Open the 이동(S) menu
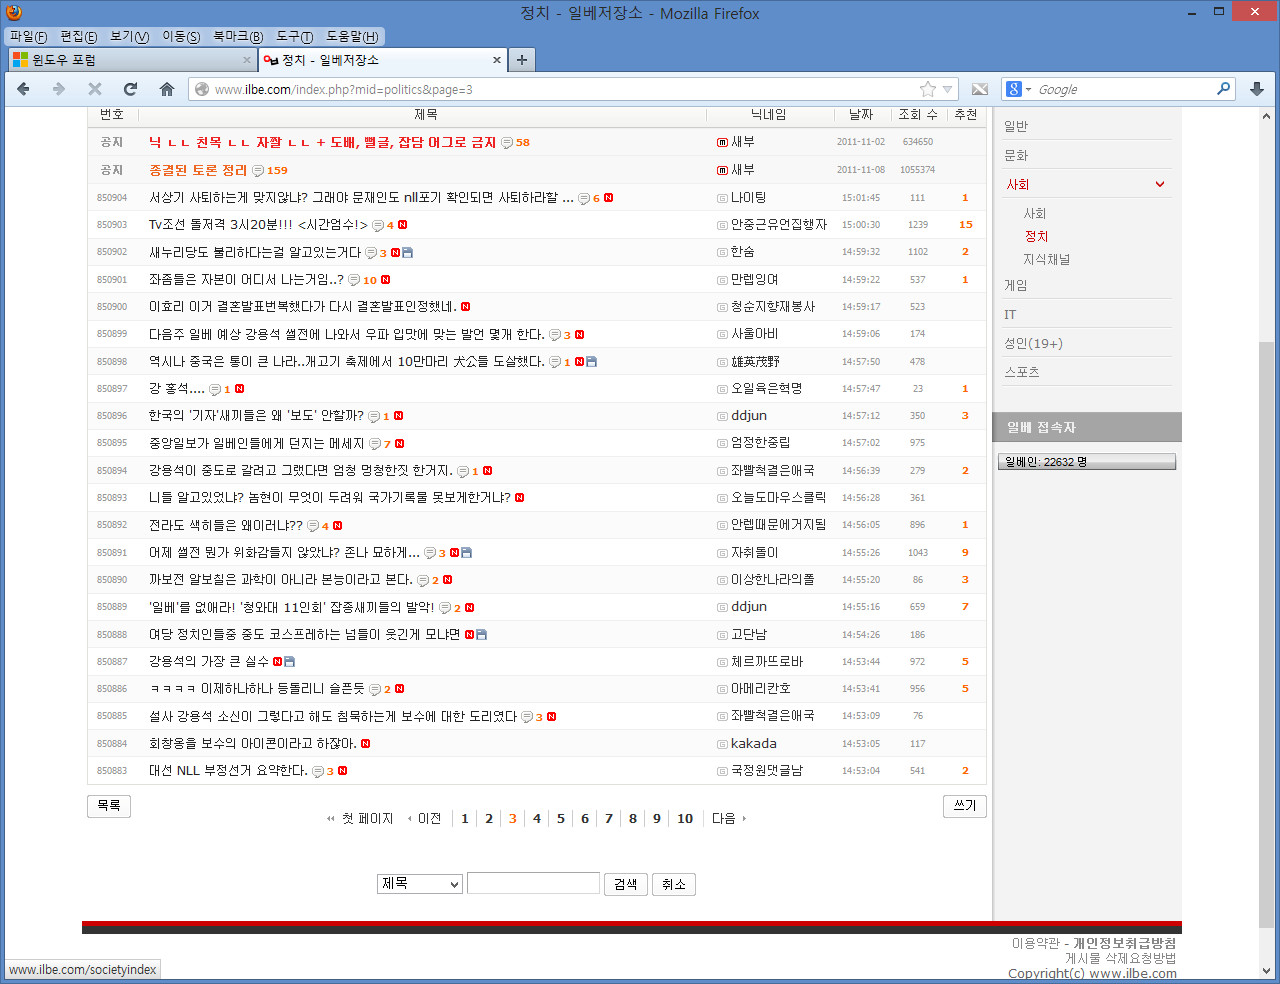 click(181, 36)
